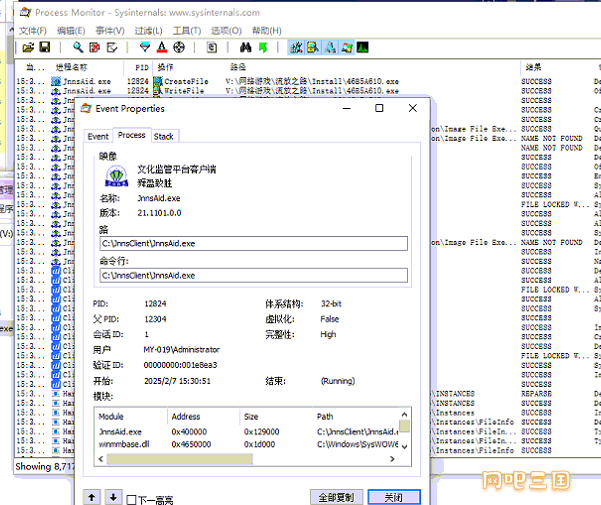
Task: Open the 编辑(E) menu
Action: (x=71, y=31)
